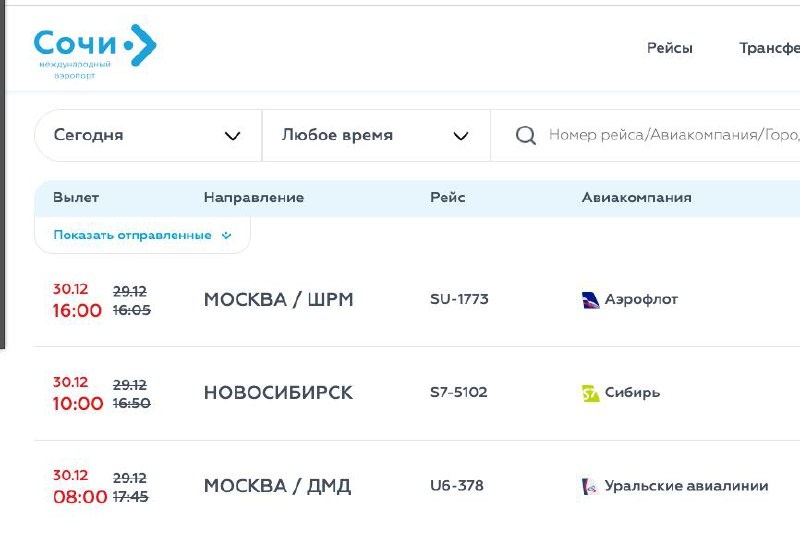Click the chevron next to Сегодня
Screen dimensions: 800x533
click(232, 136)
